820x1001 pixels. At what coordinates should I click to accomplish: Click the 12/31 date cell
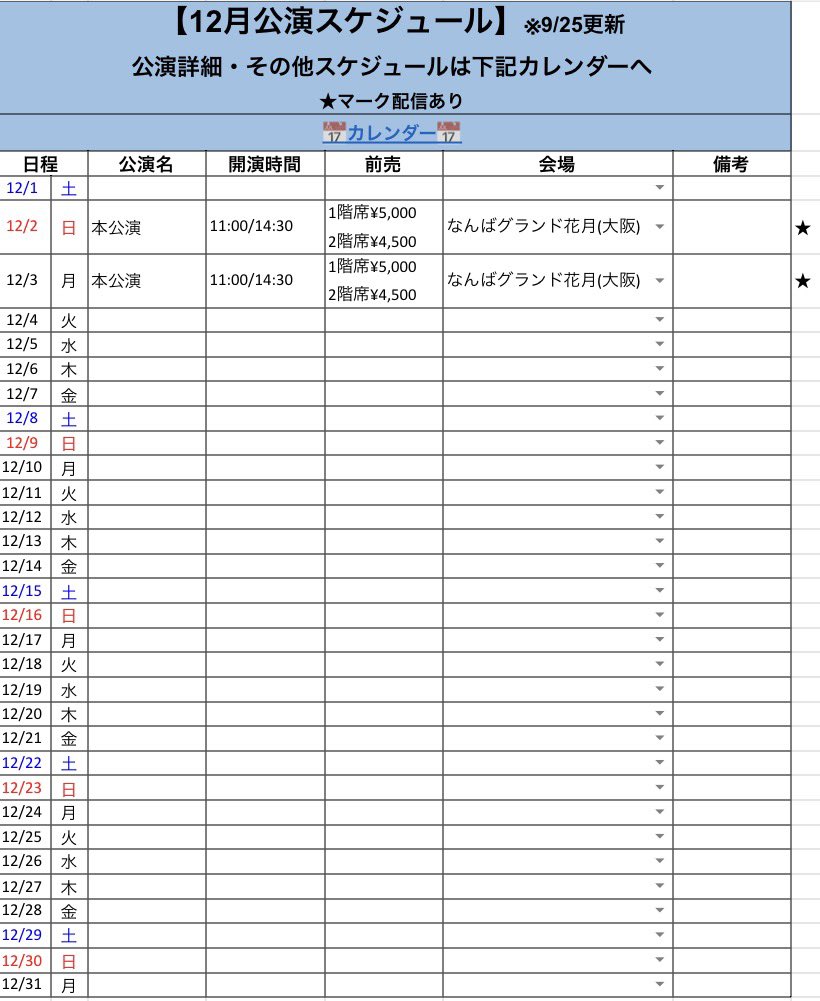point(24,984)
